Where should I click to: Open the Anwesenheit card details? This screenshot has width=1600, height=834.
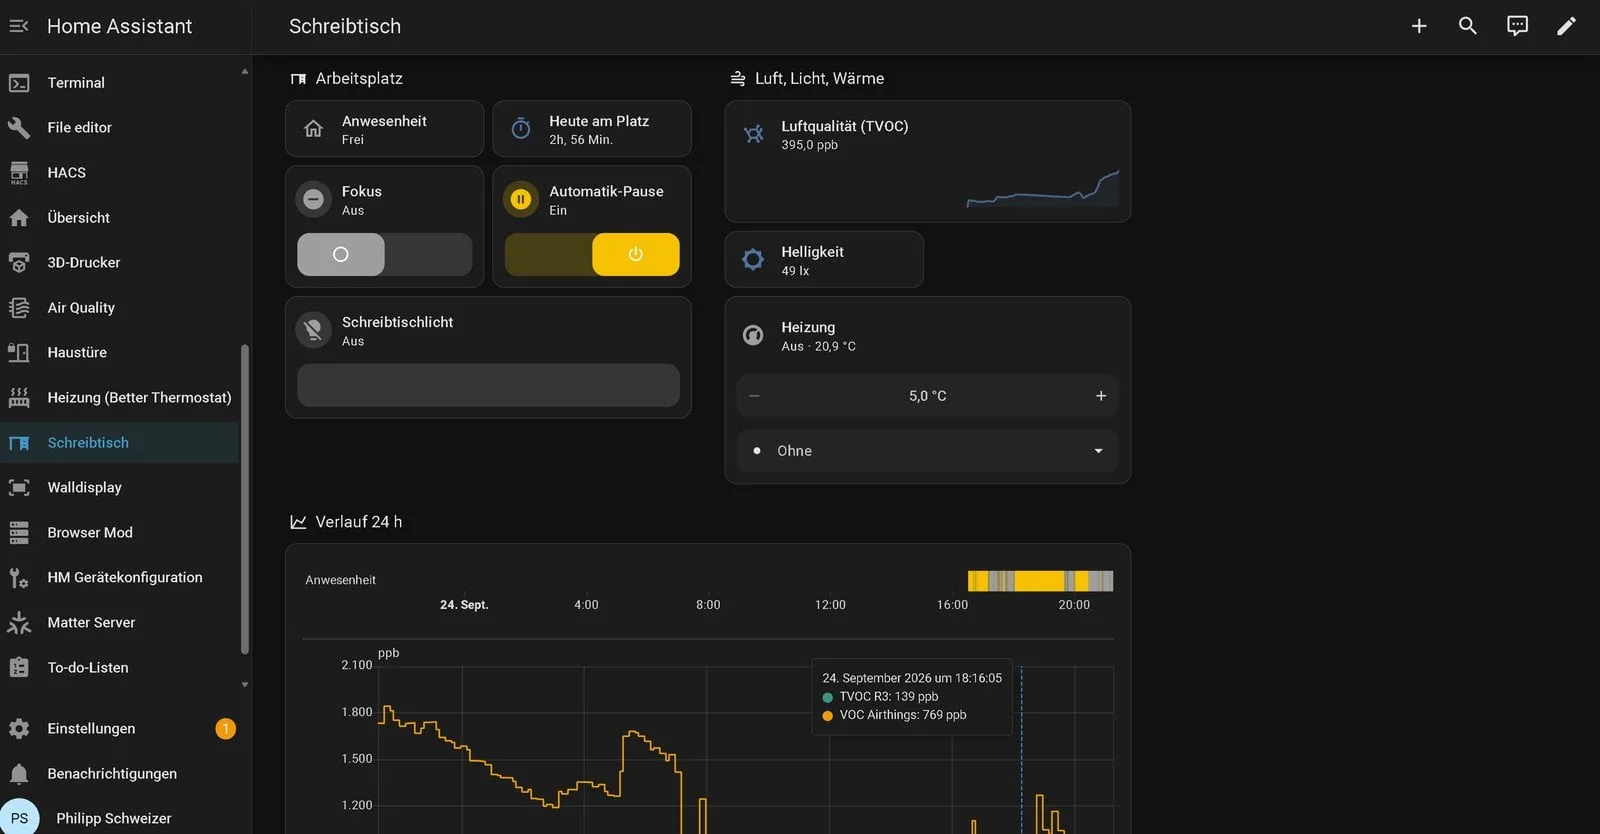tap(385, 129)
